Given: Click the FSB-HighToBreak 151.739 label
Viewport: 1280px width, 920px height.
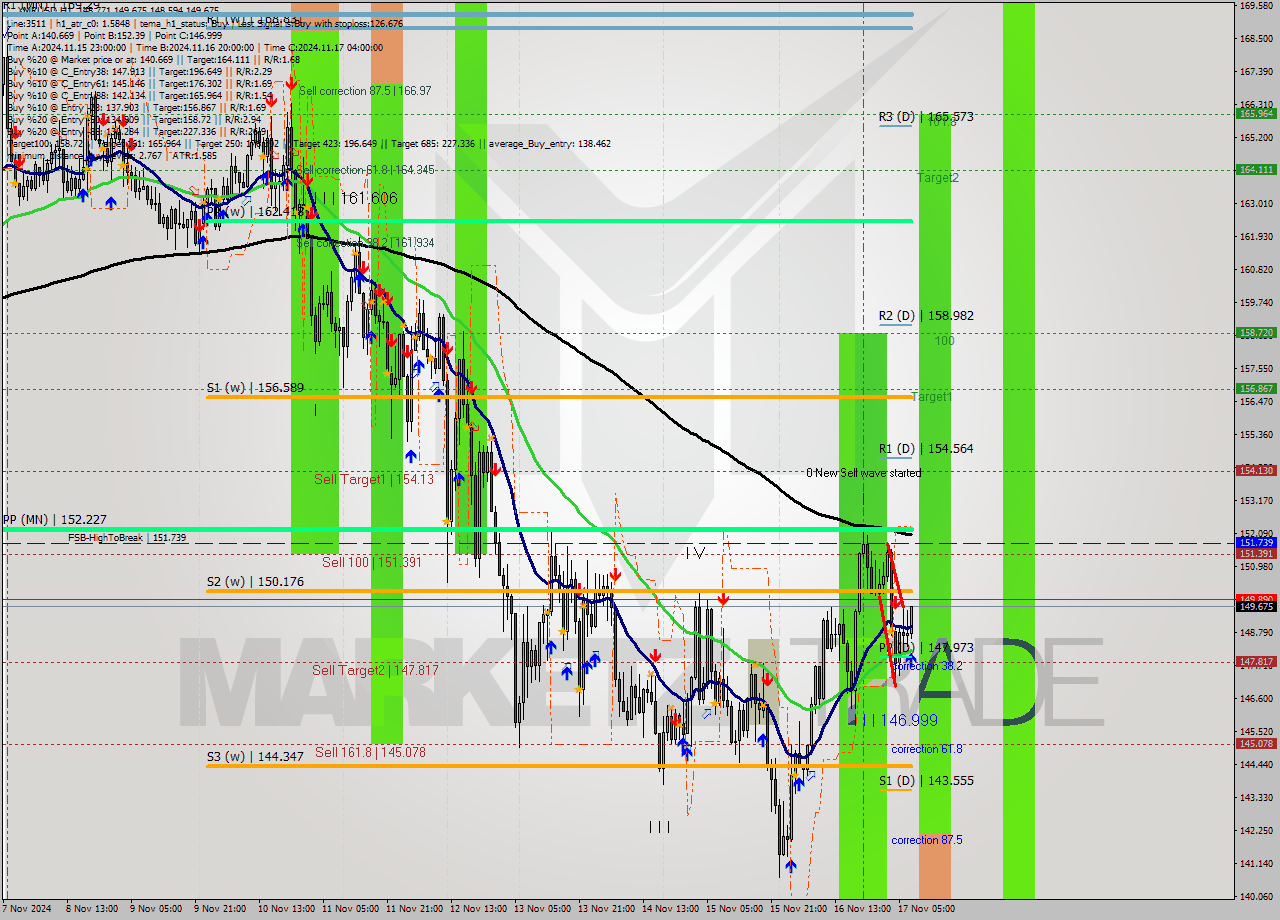Looking at the screenshot, I should click(127, 538).
